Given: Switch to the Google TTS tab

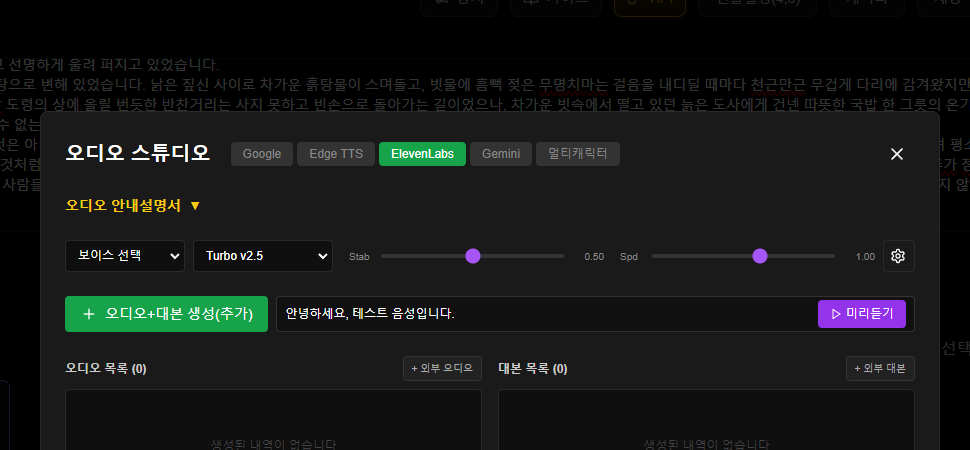Looking at the screenshot, I should 261,154.
